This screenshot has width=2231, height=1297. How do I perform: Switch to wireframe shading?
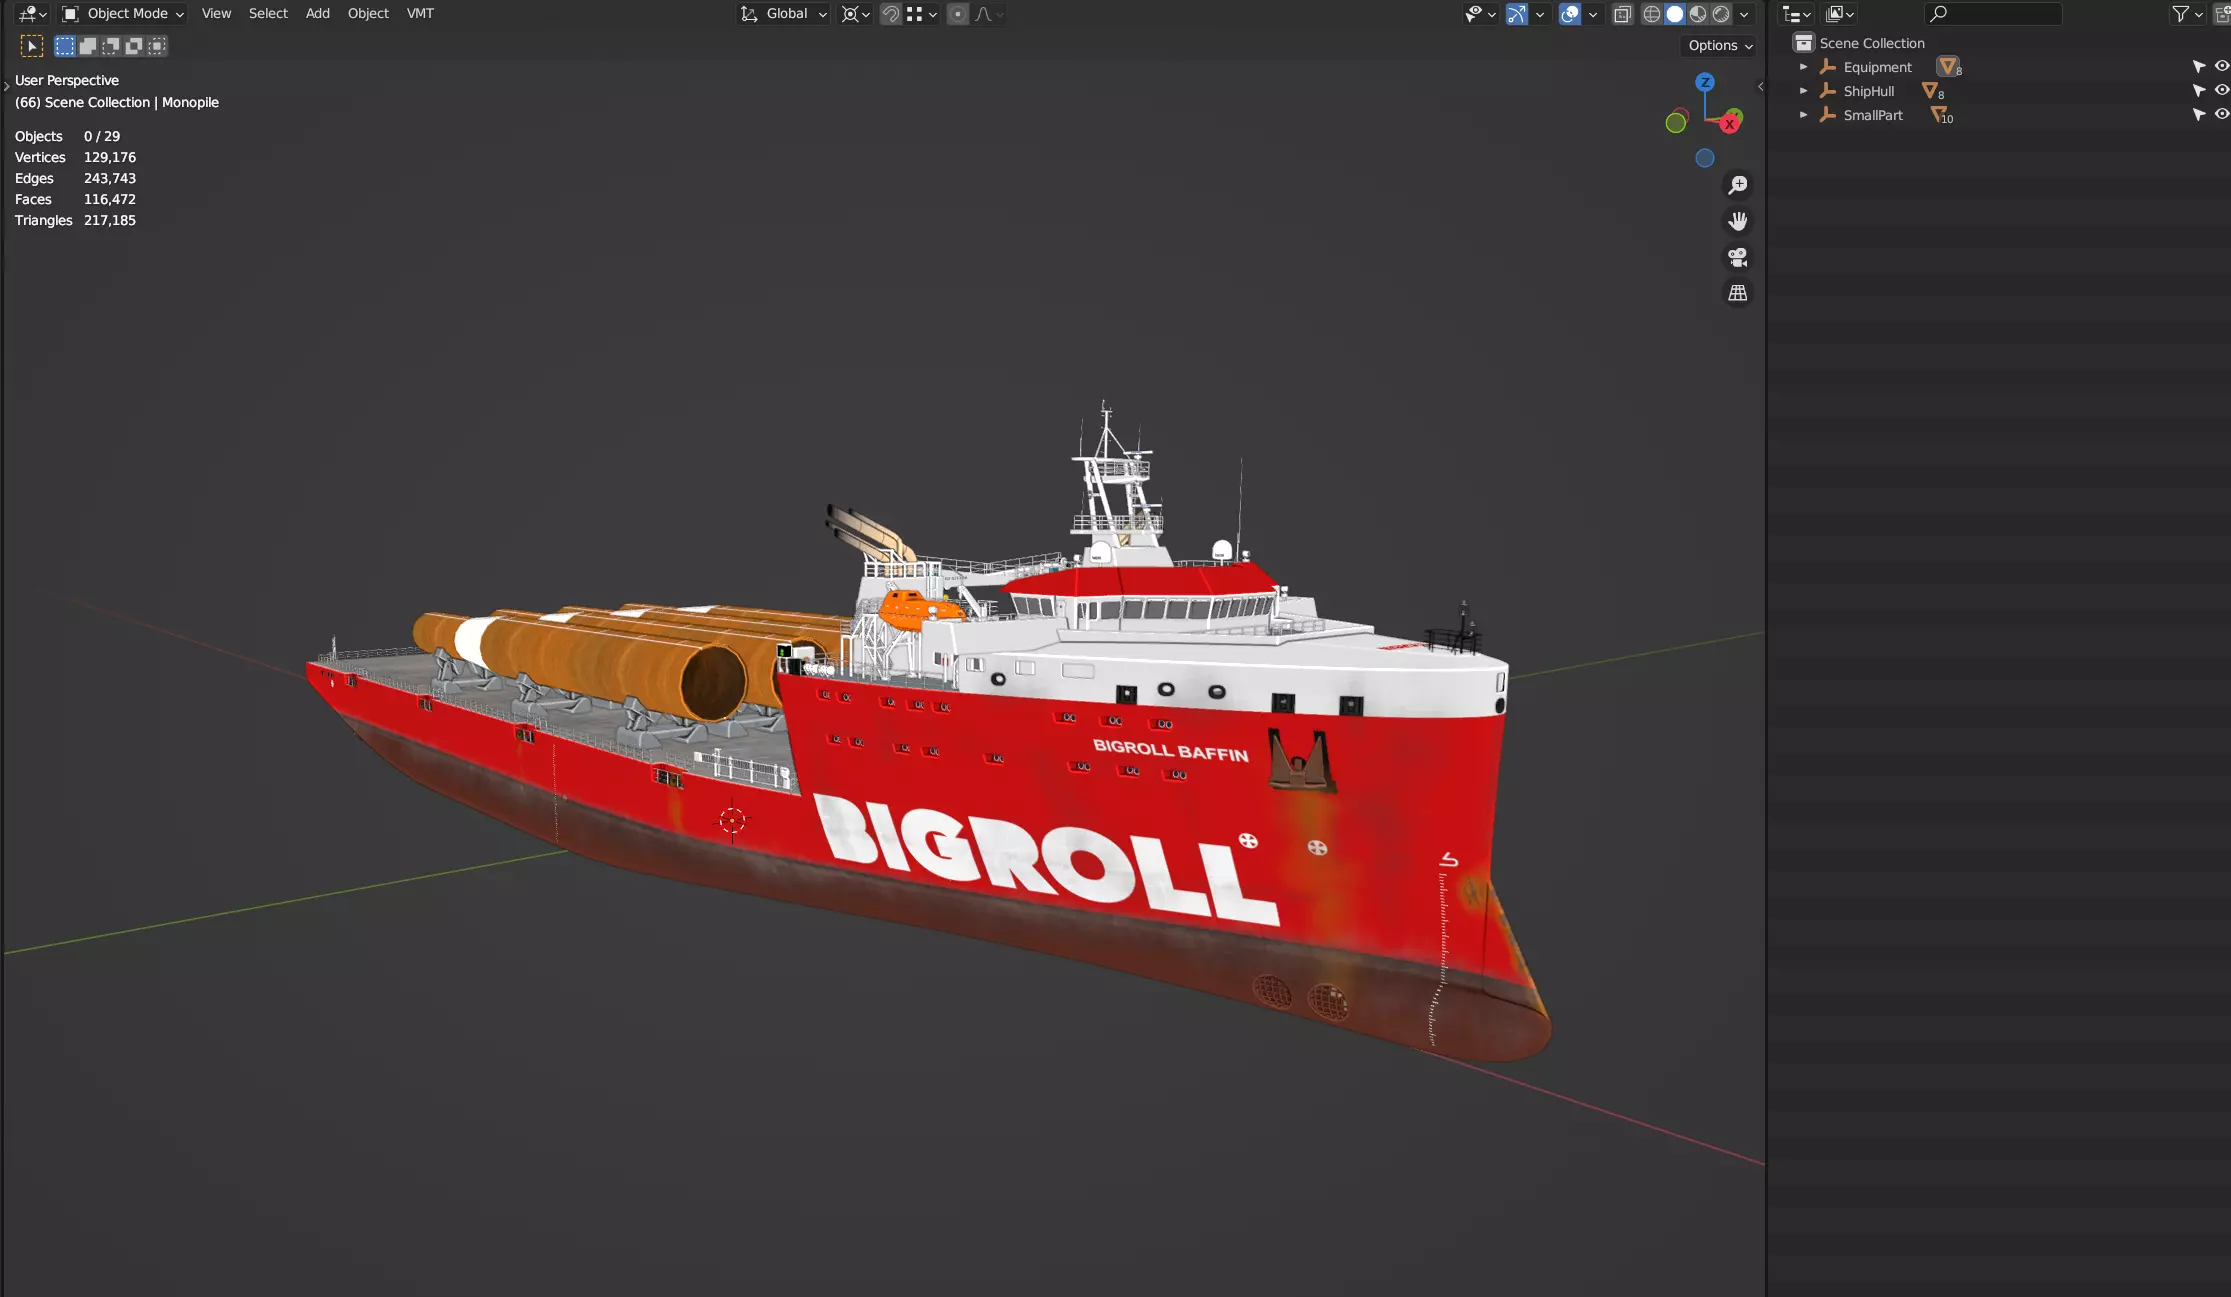1652,14
